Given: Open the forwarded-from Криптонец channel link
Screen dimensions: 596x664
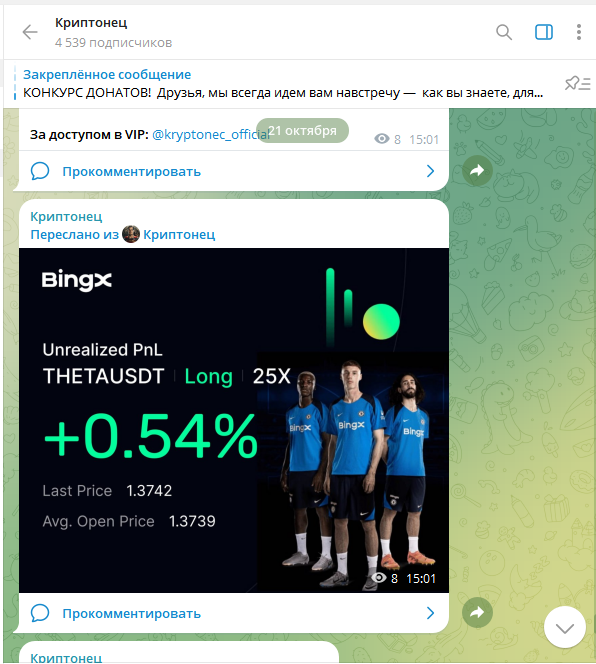Looking at the screenshot, I should 179,234.
